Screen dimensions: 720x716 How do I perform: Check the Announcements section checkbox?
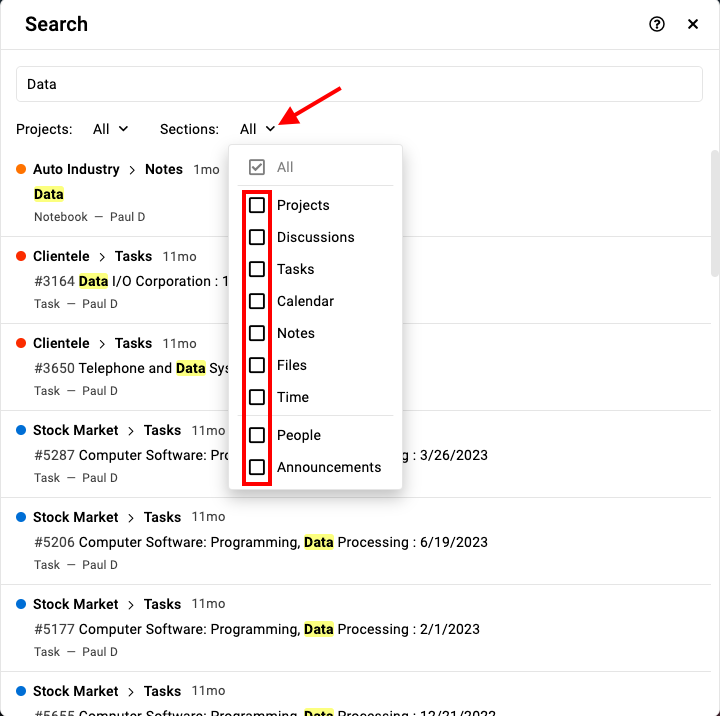[257, 467]
